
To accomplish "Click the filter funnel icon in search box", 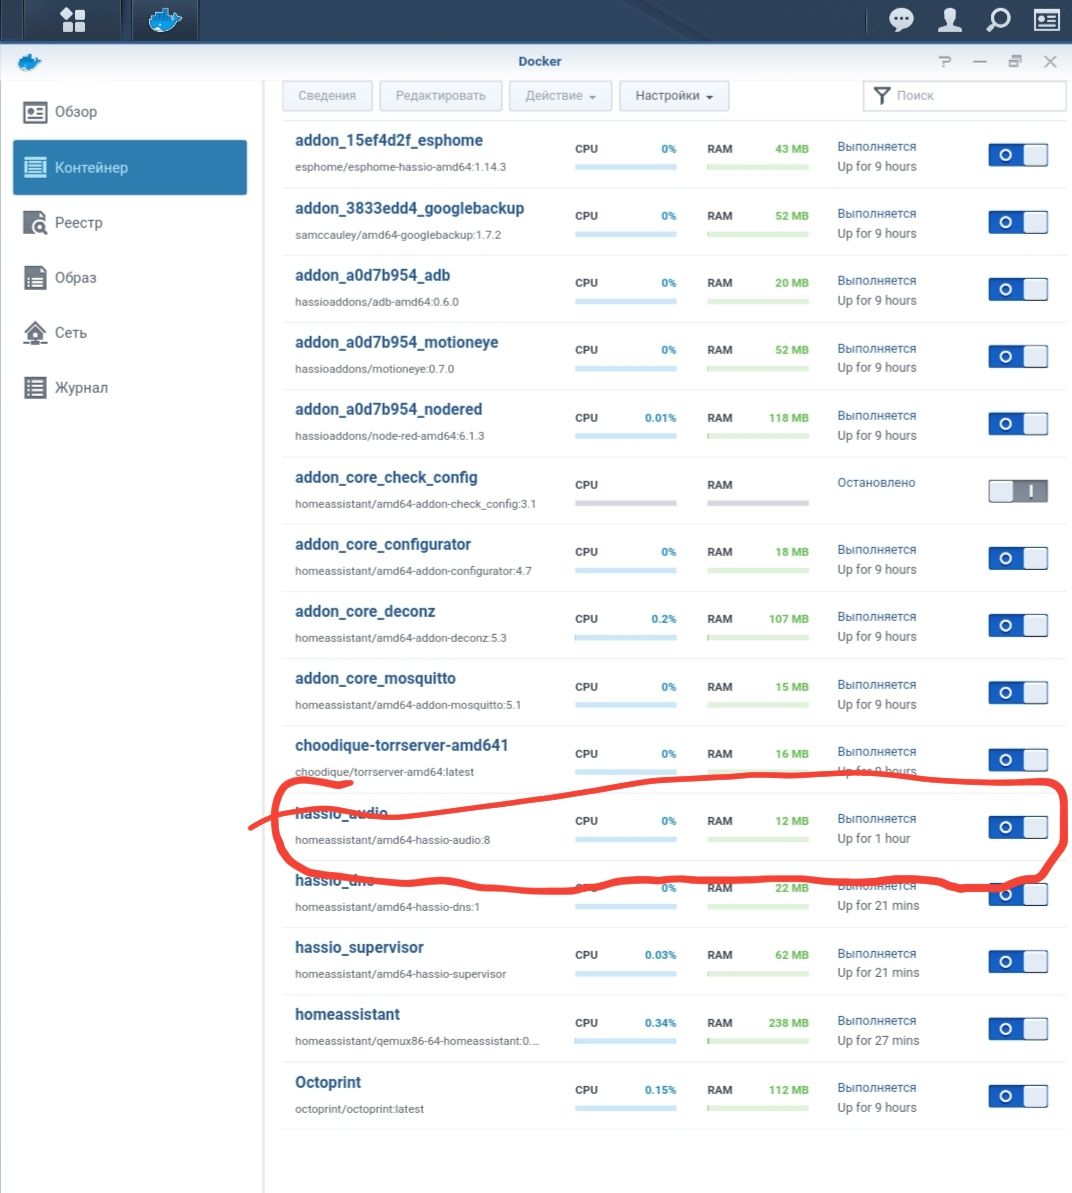I will [x=882, y=95].
